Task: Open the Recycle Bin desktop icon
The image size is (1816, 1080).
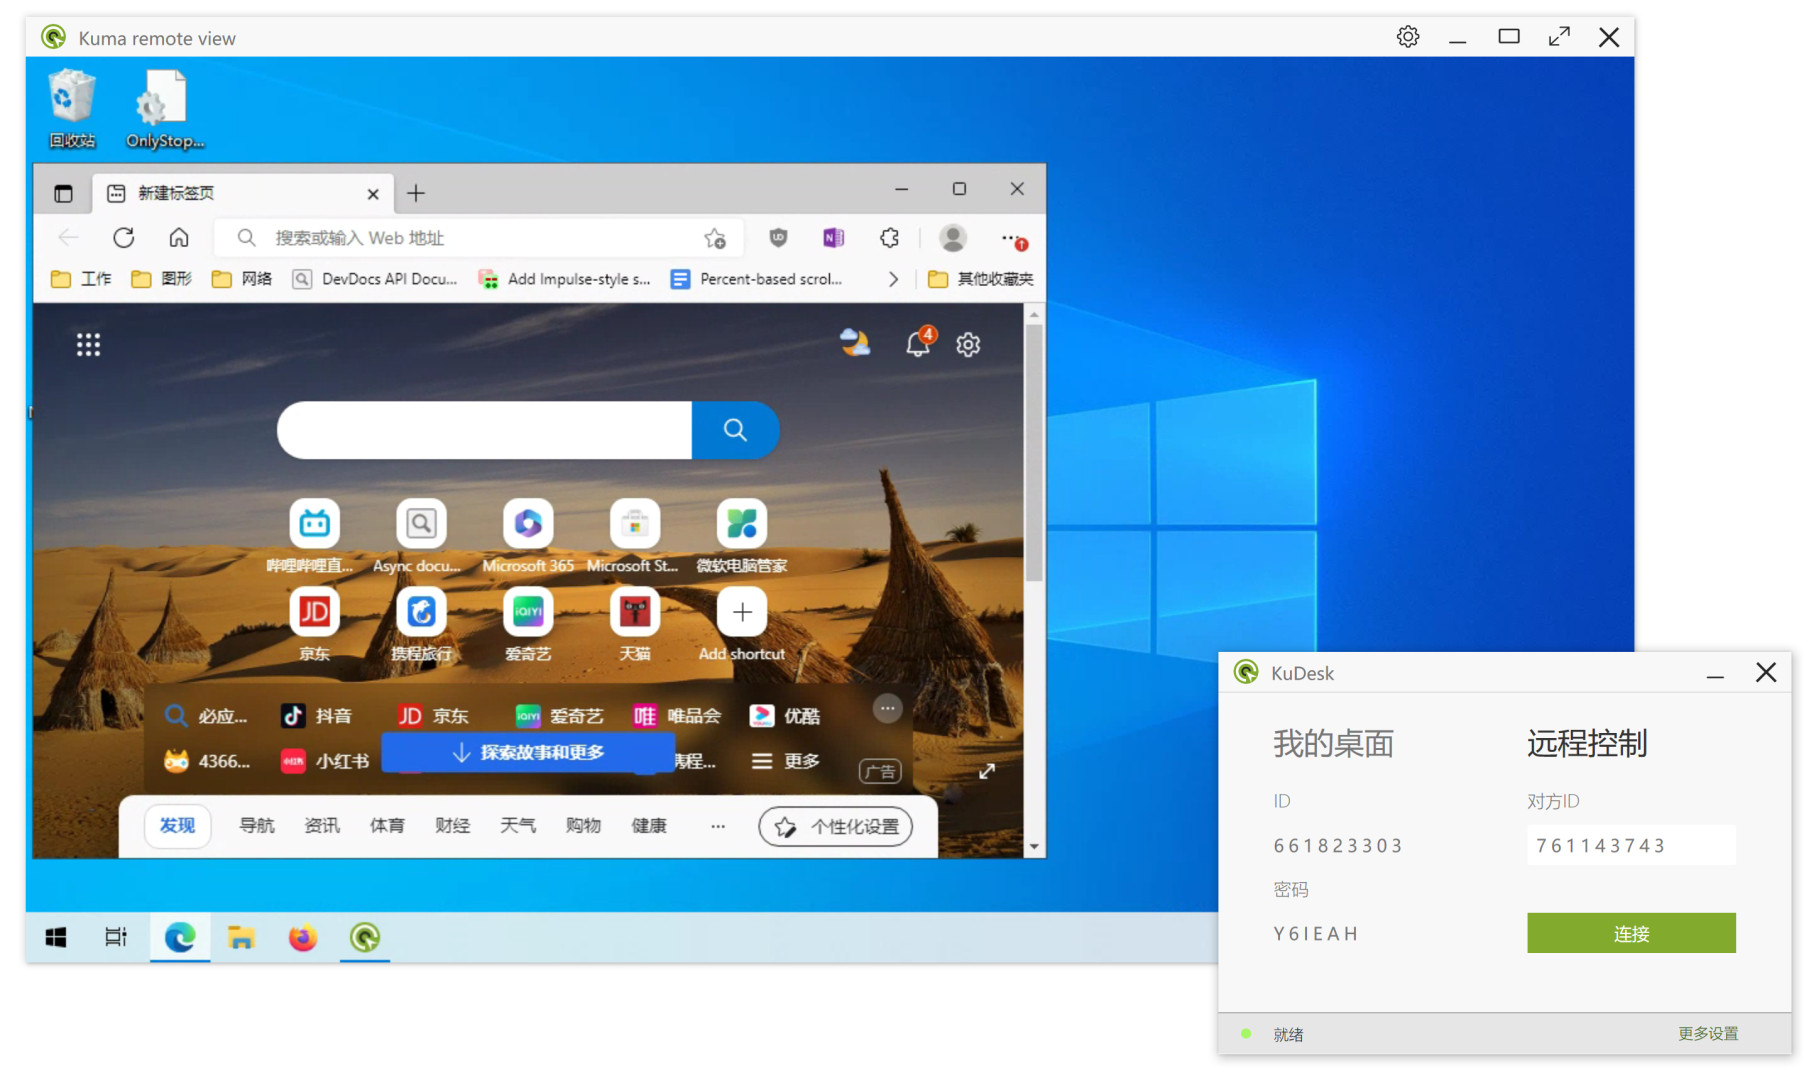Action: [x=72, y=109]
